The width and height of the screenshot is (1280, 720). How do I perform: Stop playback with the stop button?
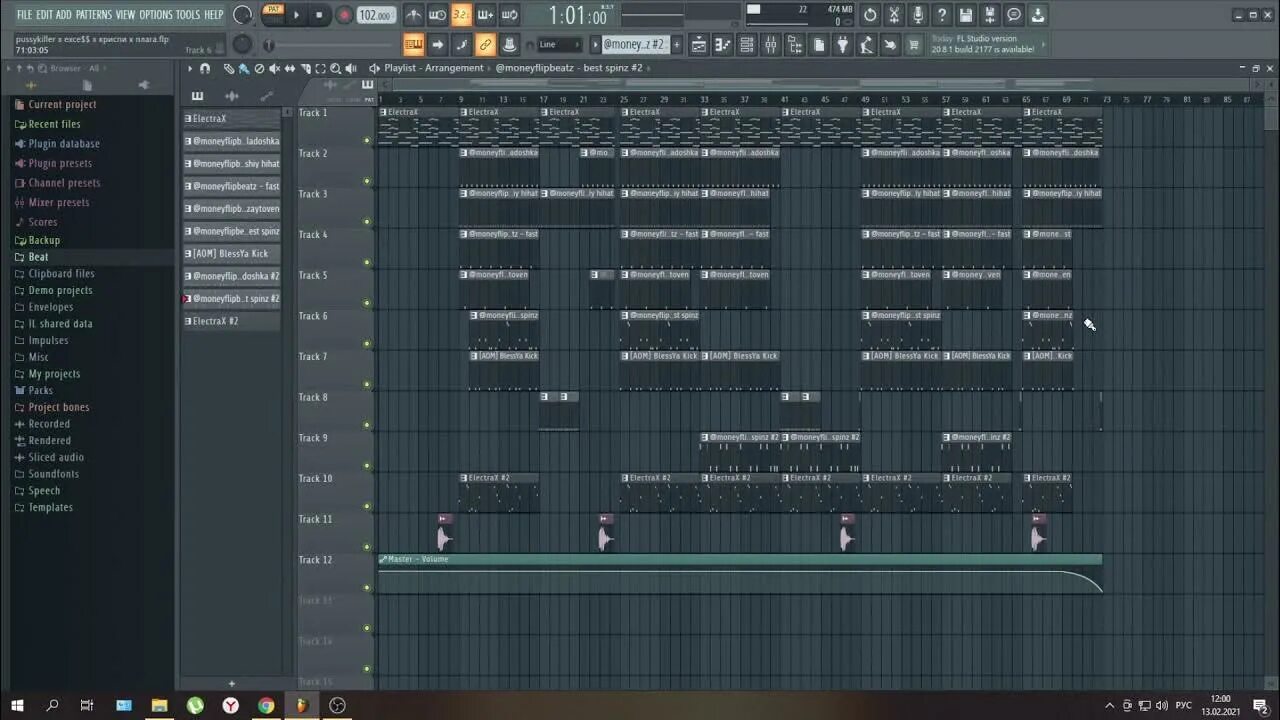point(319,15)
